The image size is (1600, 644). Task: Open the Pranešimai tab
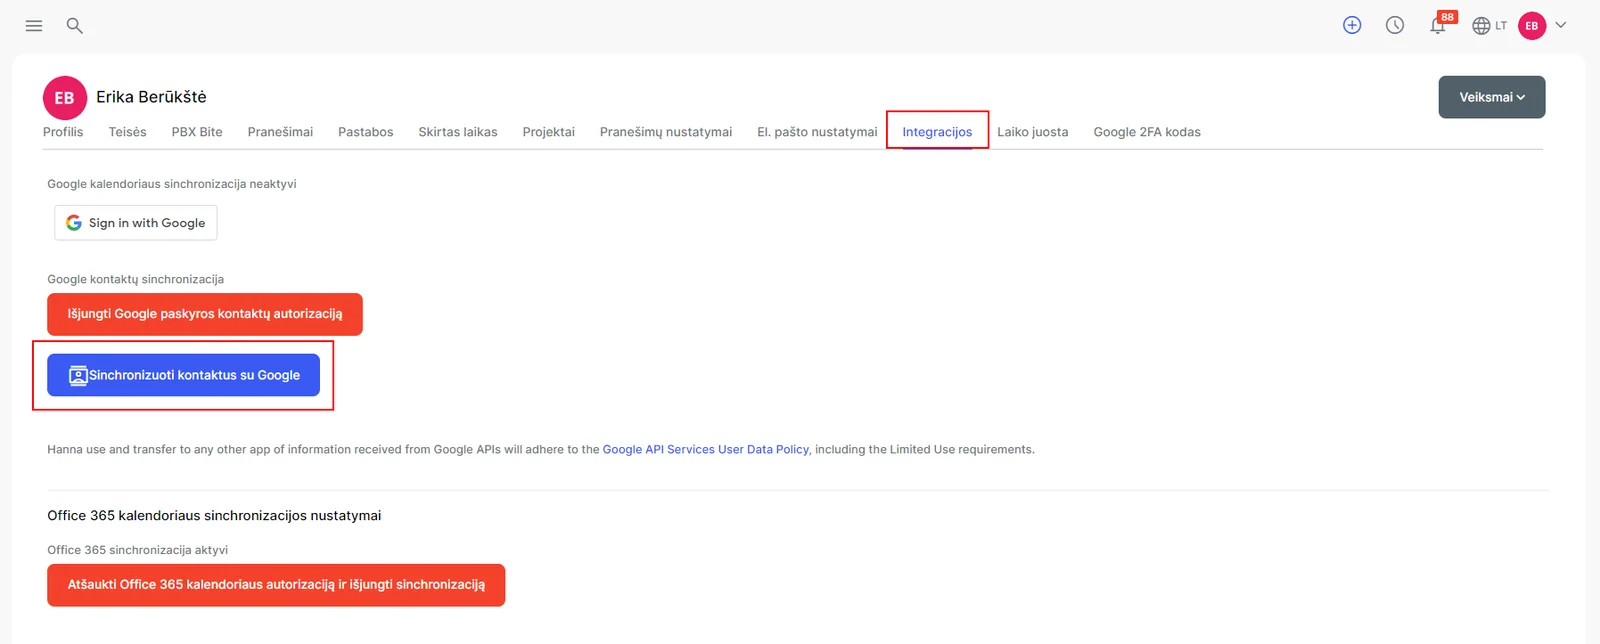point(280,132)
